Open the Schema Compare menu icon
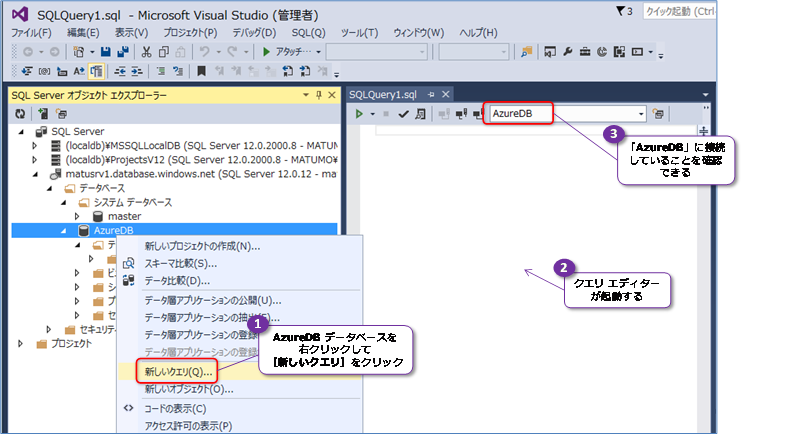This screenshot has height=435, width=800. click(x=129, y=263)
